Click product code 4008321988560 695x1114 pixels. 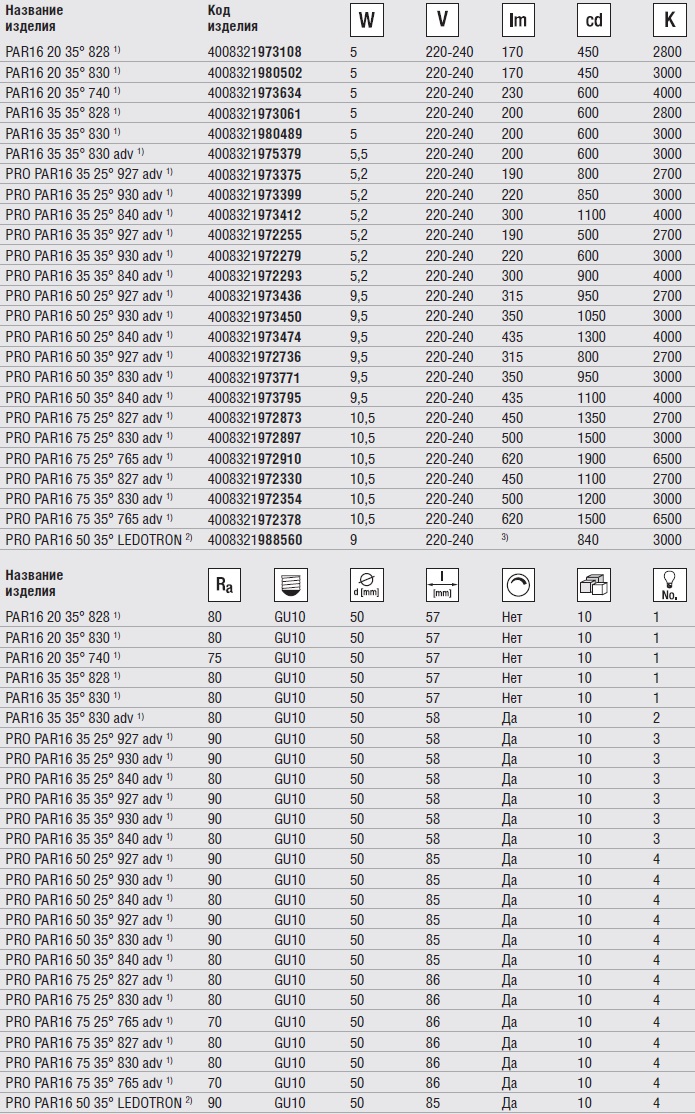click(254, 540)
